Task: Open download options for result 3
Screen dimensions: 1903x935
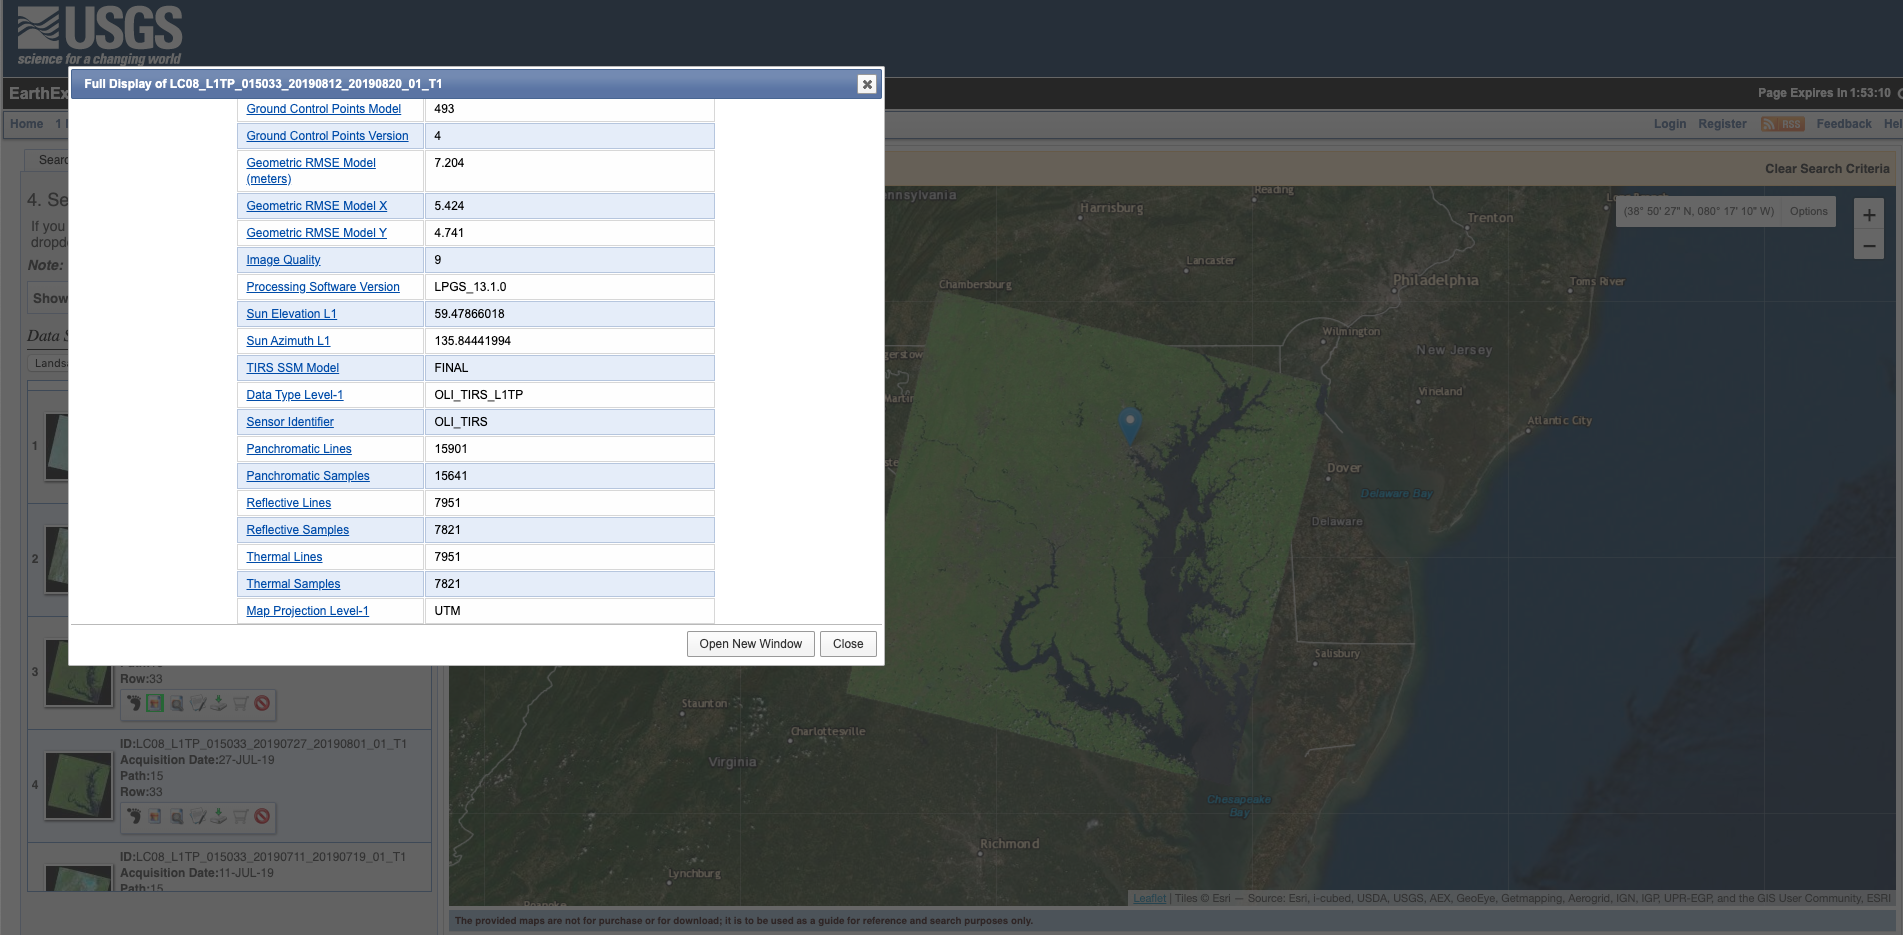Action: point(218,703)
